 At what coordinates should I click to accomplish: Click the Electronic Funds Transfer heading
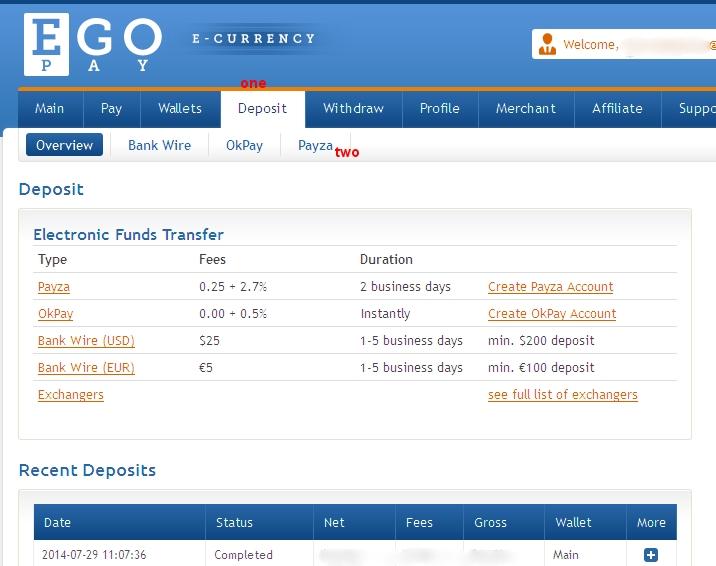click(128, 235)
